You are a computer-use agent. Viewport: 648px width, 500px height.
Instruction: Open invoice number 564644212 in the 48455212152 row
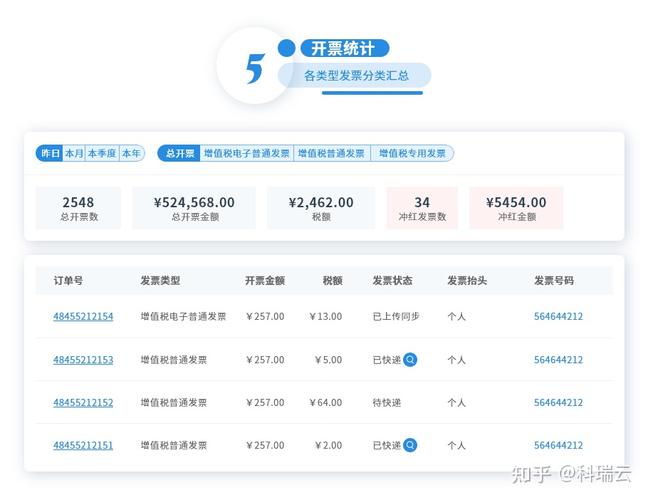558,402
